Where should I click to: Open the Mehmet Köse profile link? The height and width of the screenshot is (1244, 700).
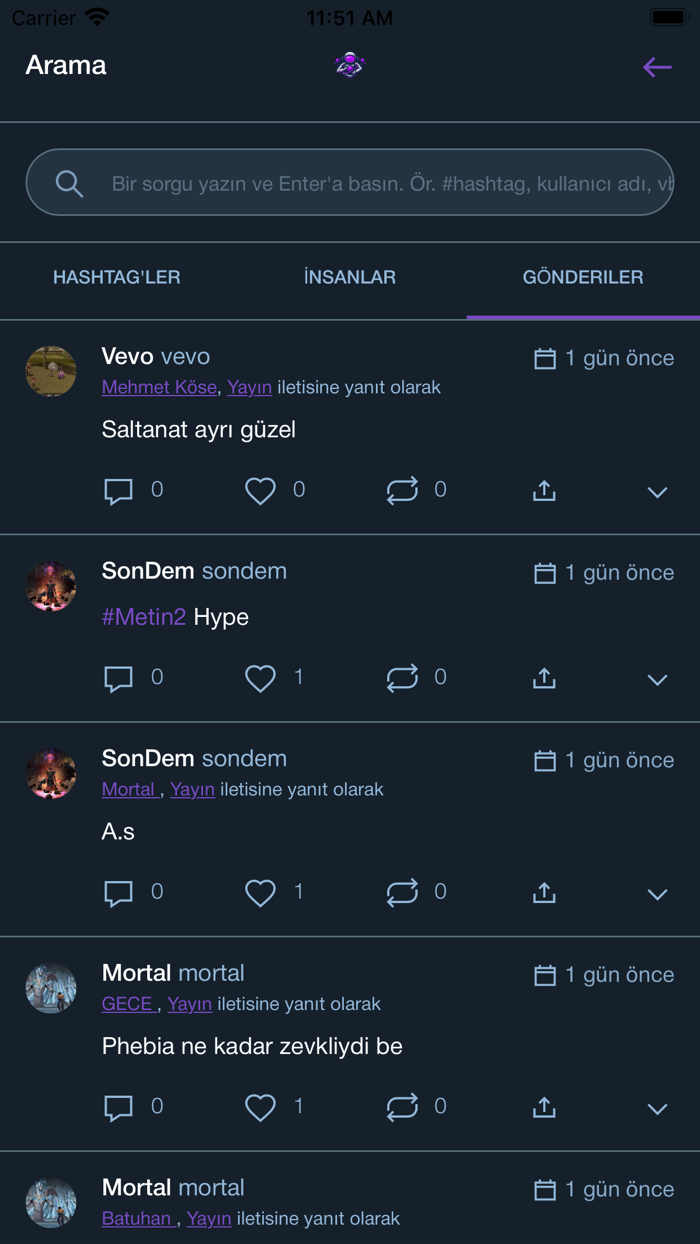coord(159,387)
